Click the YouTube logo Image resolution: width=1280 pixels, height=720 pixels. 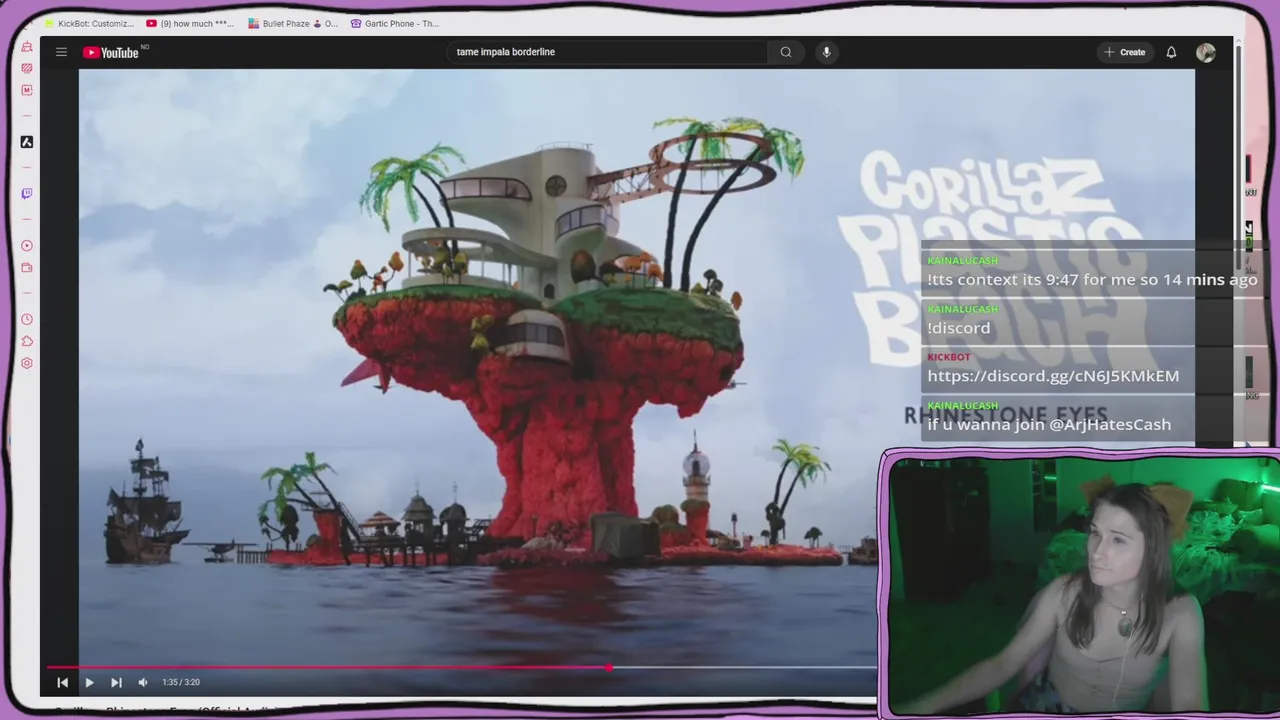113,52
